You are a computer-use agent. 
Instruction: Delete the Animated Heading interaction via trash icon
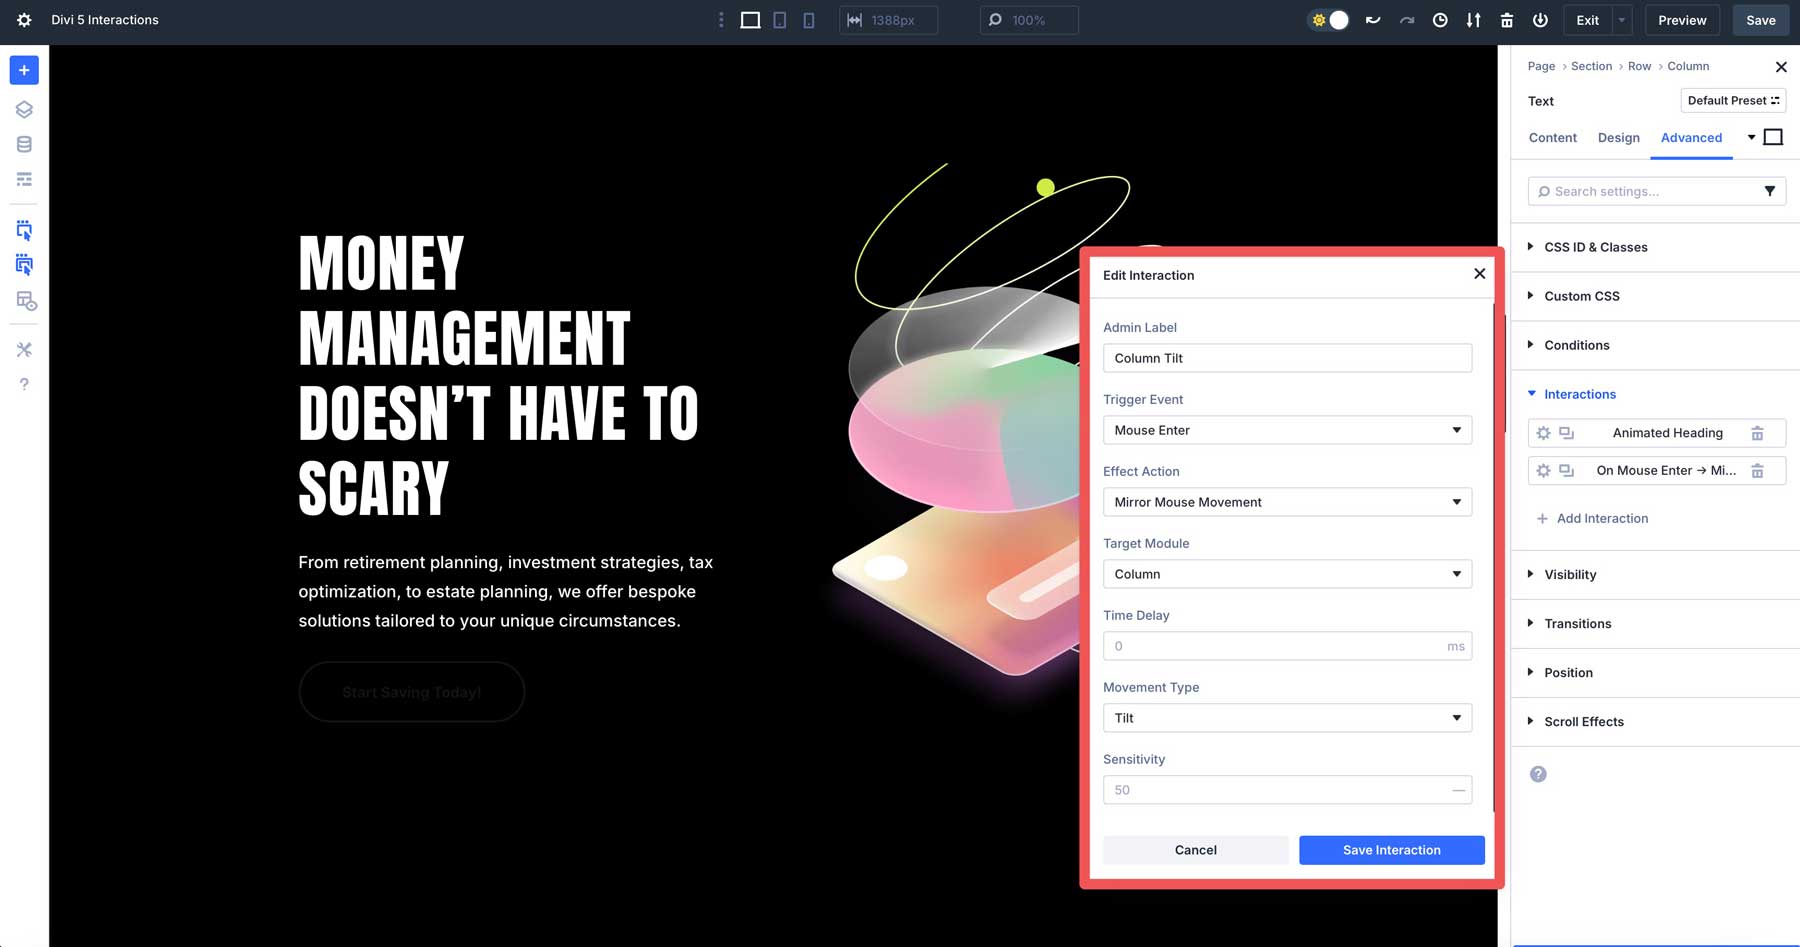point(1759,432)
